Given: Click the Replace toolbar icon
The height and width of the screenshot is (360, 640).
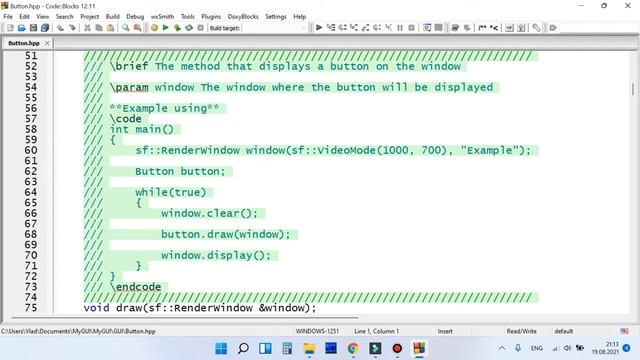Looking at the screenshot, I should pos(138,28).
